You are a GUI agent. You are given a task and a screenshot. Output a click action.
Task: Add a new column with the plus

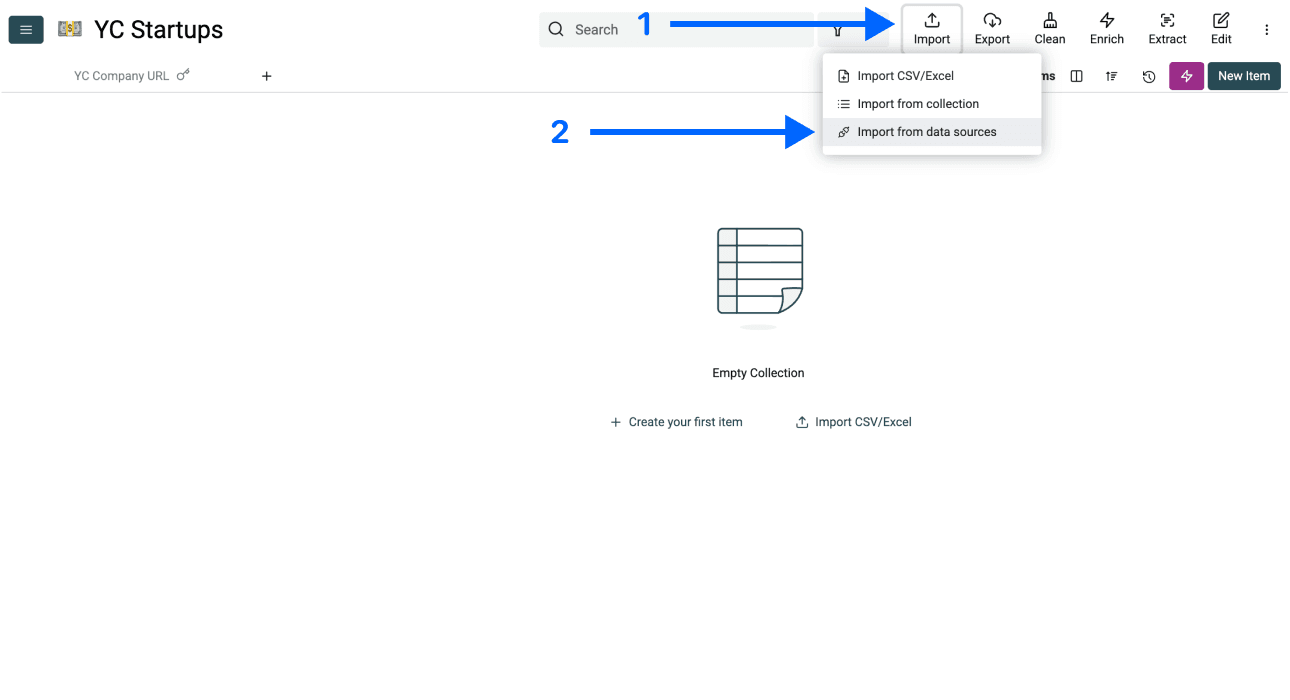tap(266, 75)
